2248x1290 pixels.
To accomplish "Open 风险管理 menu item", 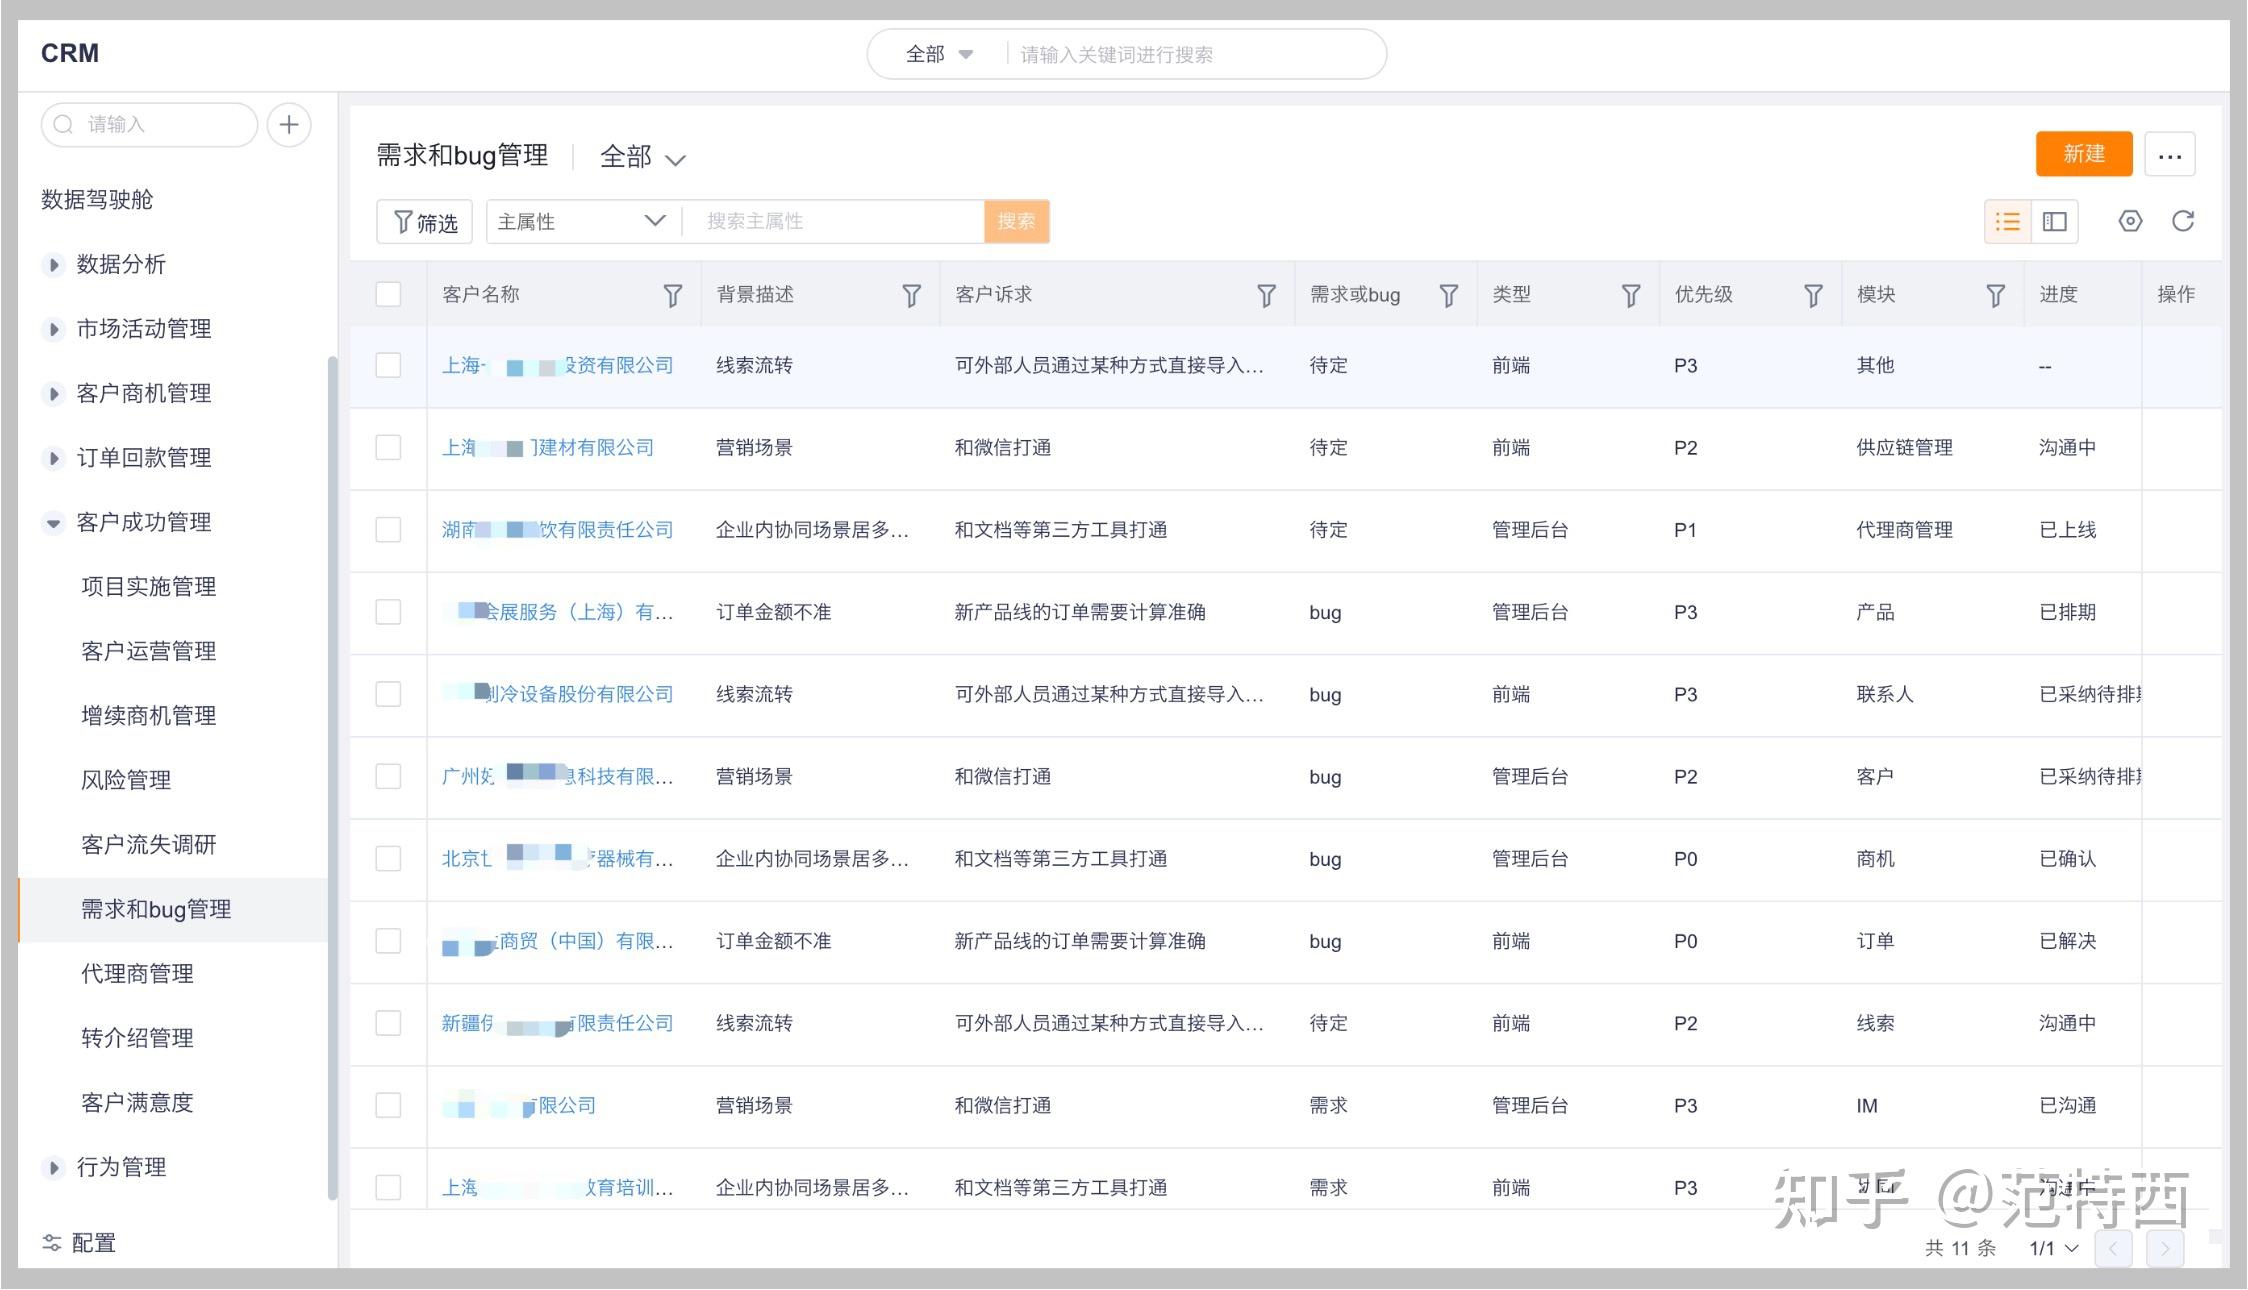I will (126, 780).
